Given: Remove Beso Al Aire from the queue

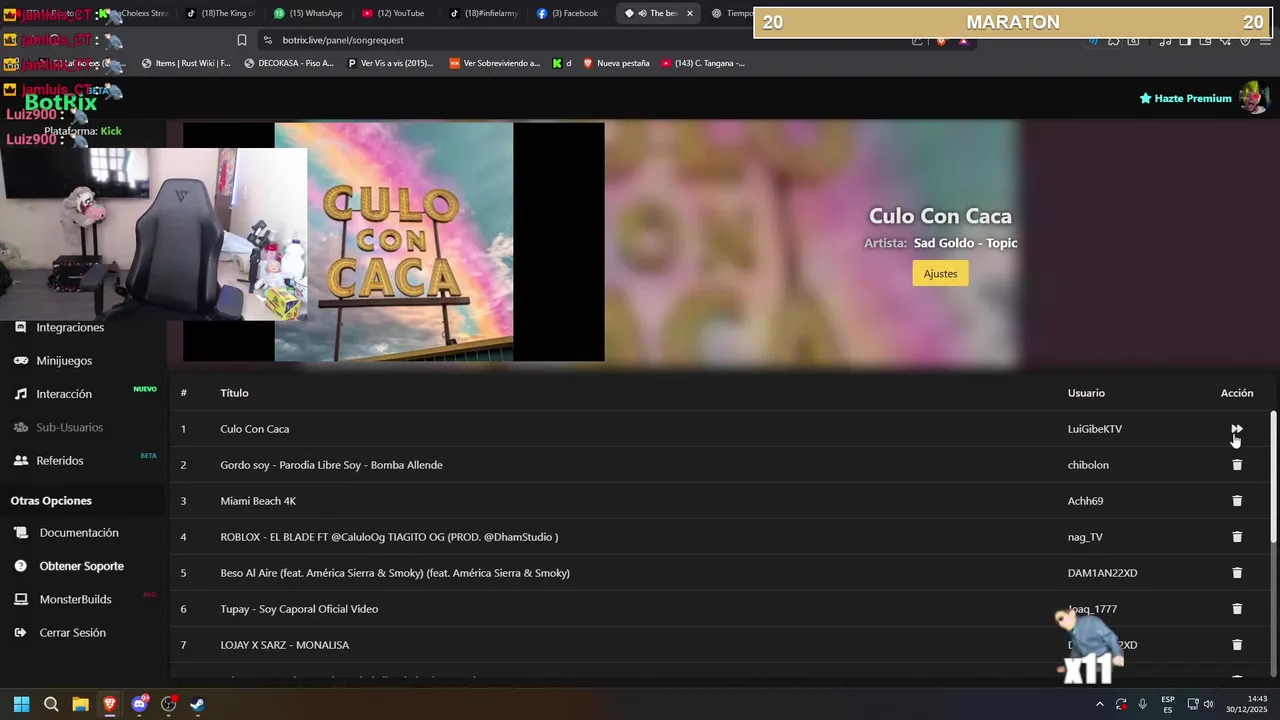Looking at the screenshot, I should pyautogui.click(x=1237, y=573).
